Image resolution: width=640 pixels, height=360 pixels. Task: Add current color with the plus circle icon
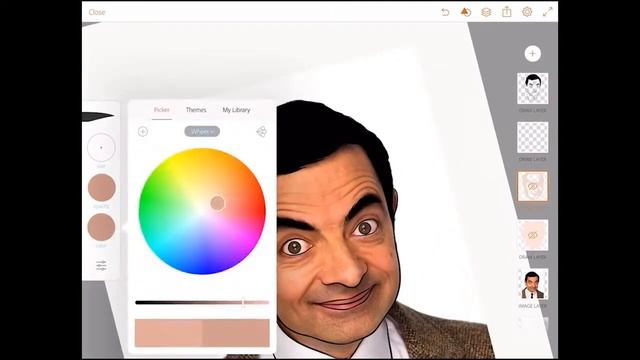pos(143,131)
